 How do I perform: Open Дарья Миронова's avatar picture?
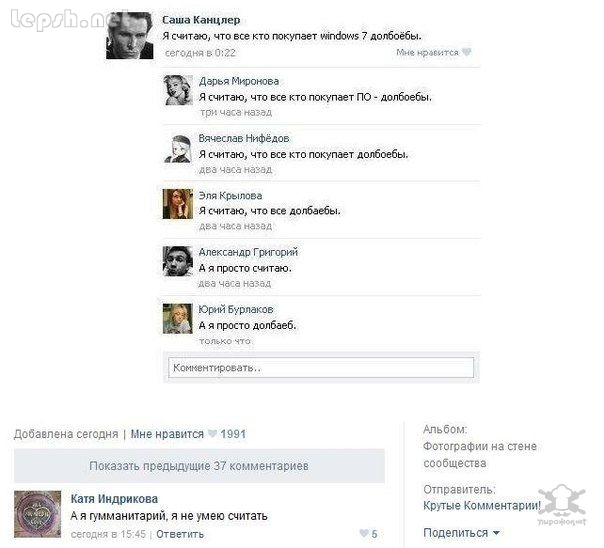[178, 90]
